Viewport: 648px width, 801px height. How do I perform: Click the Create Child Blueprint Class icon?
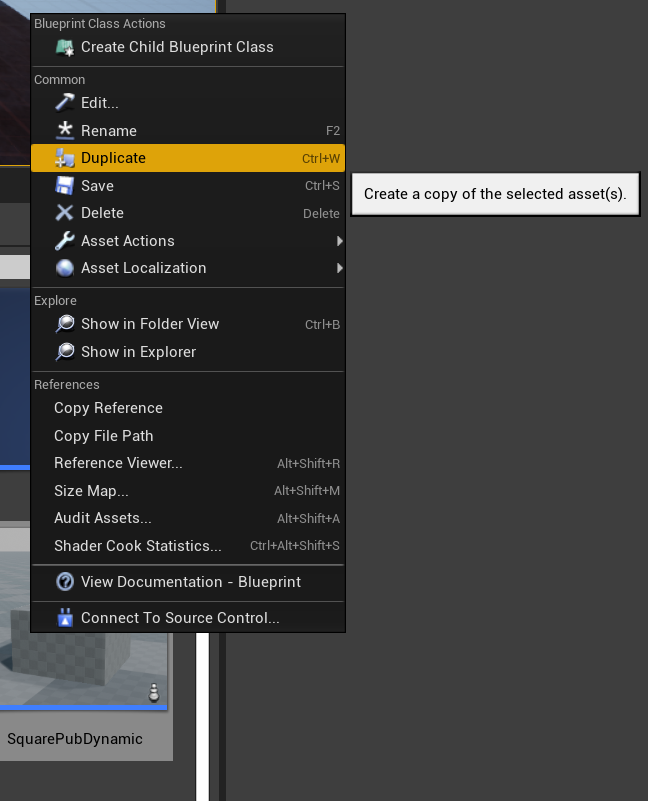(x=65, y=48)
